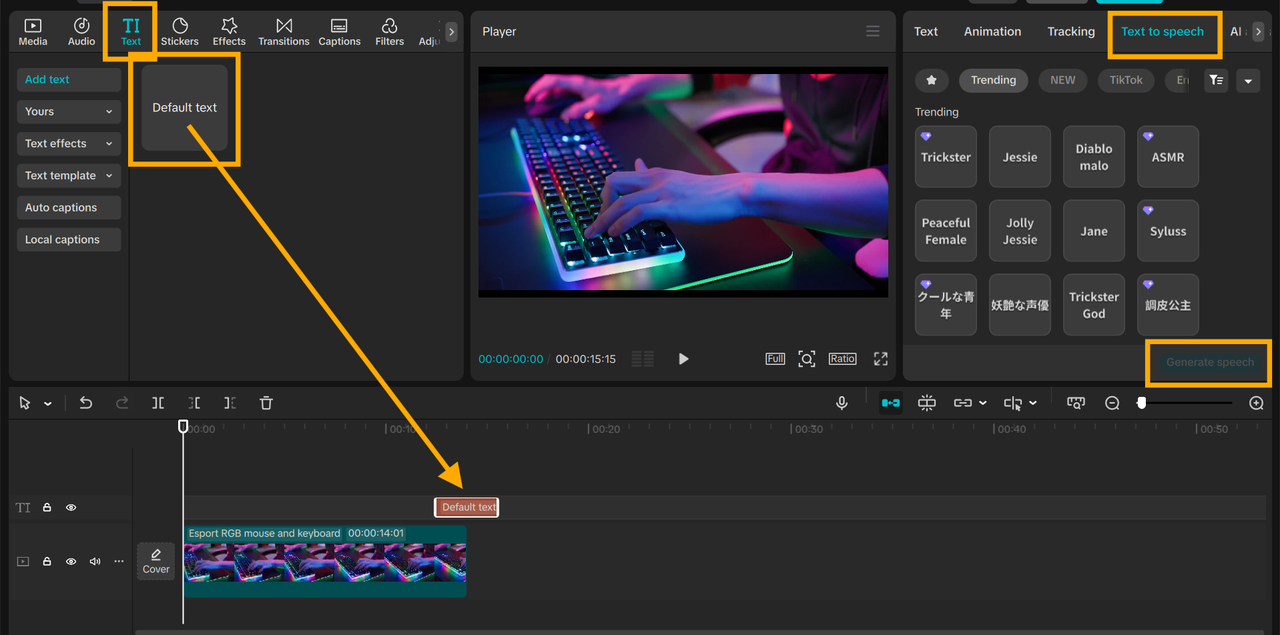The height and width of the screenshot is (635, 1280).
Task: Click the timeline zoom slider
Action: [1186, 403]
